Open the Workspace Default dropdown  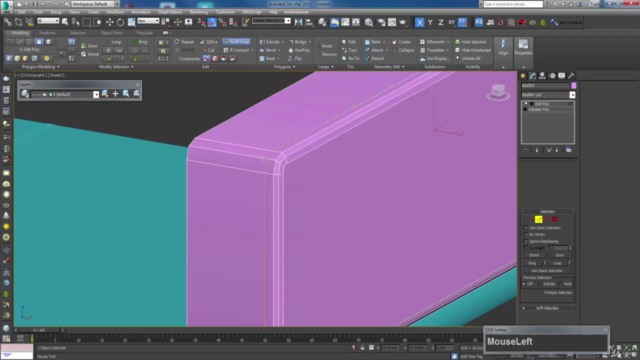click(92, 4)
